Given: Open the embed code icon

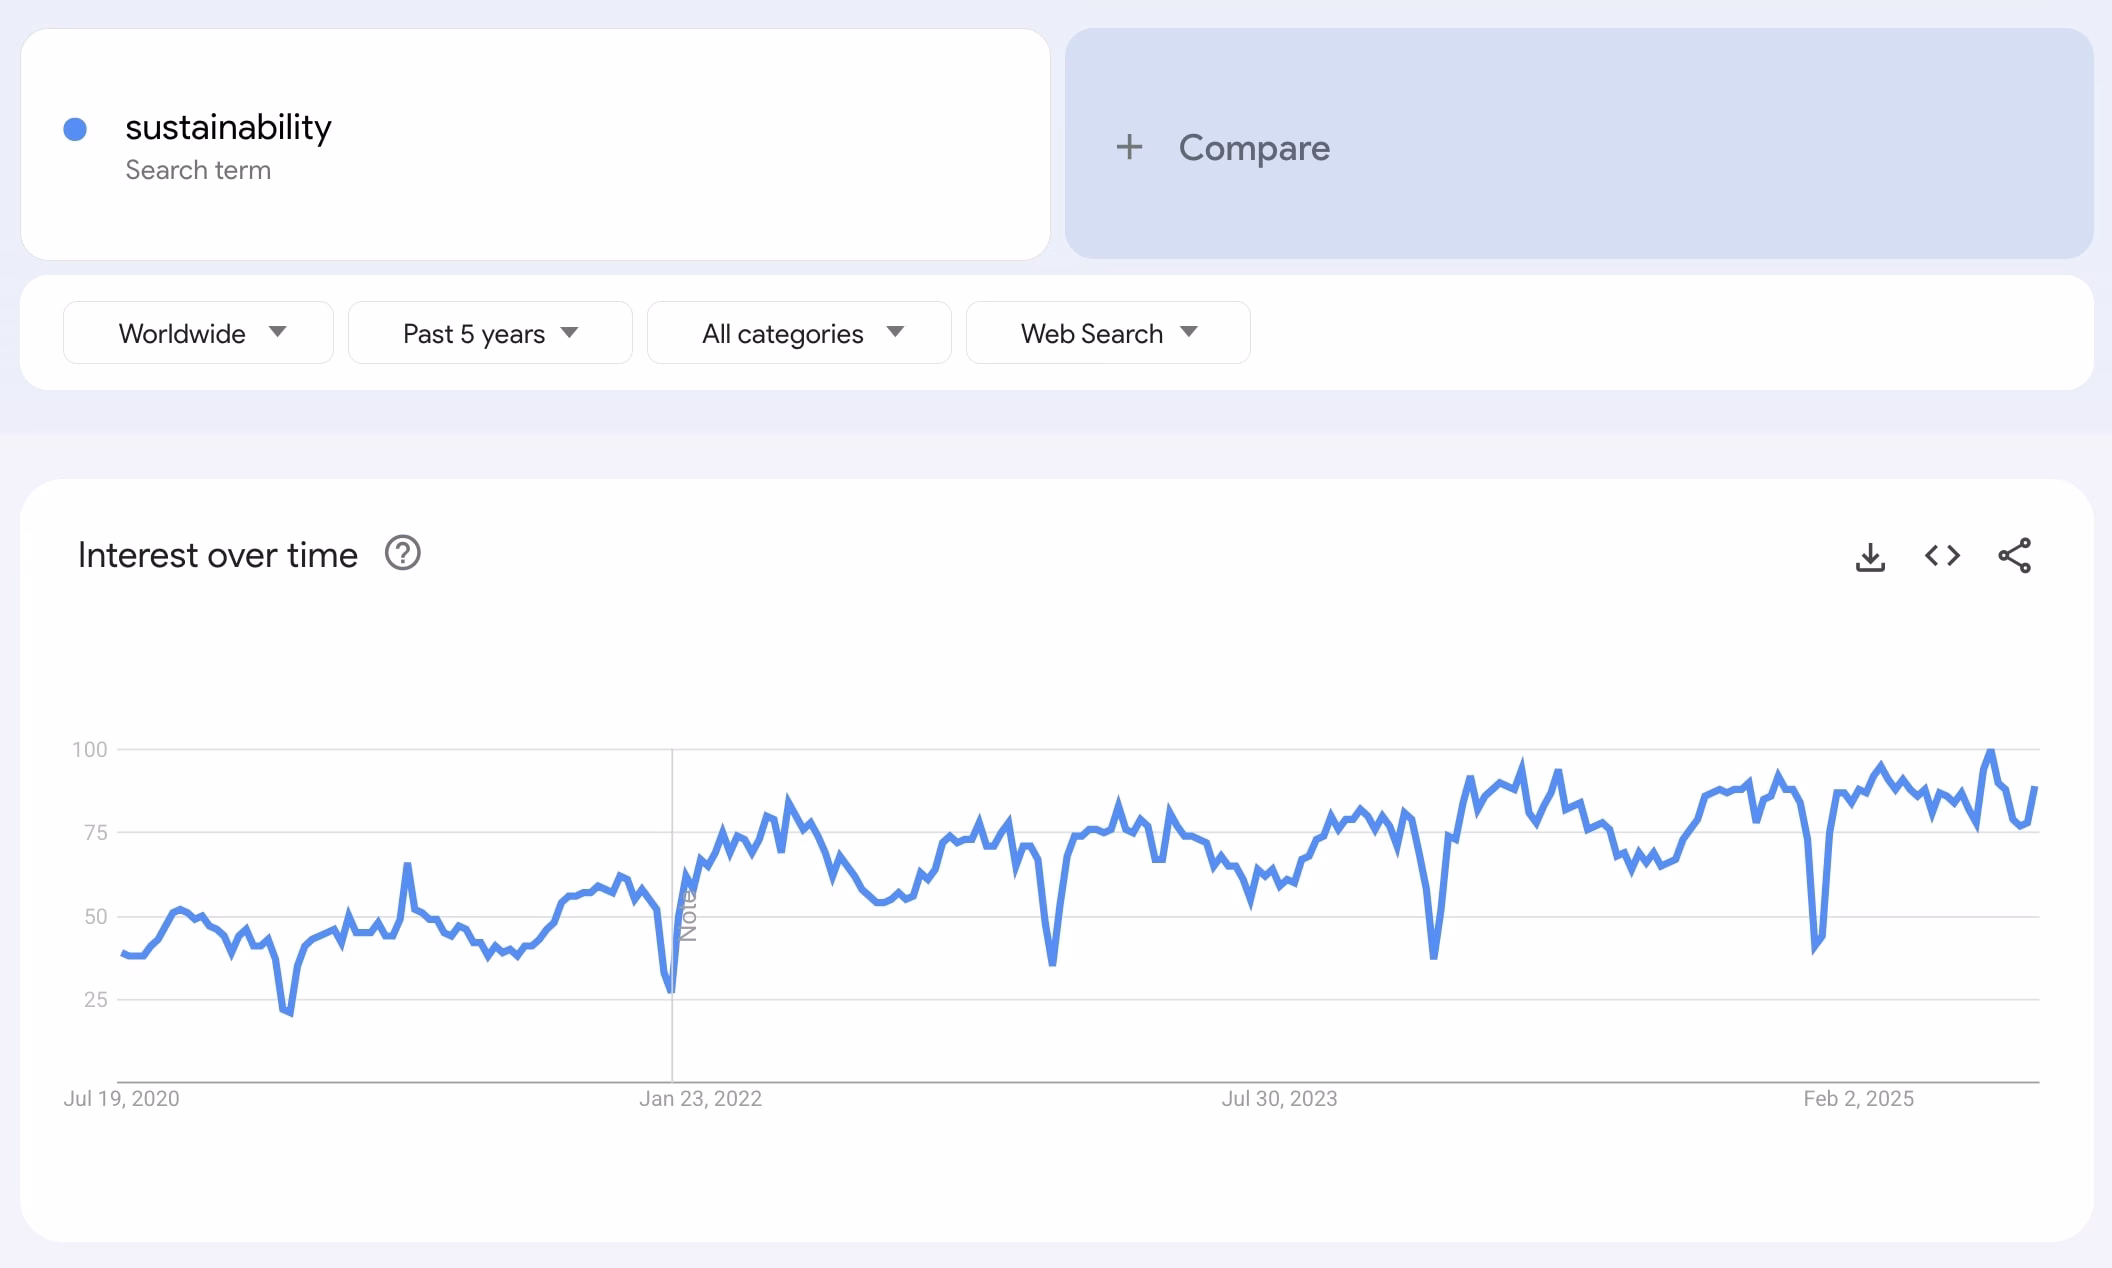Looking at the screenshot, I should pos(1942,556).
